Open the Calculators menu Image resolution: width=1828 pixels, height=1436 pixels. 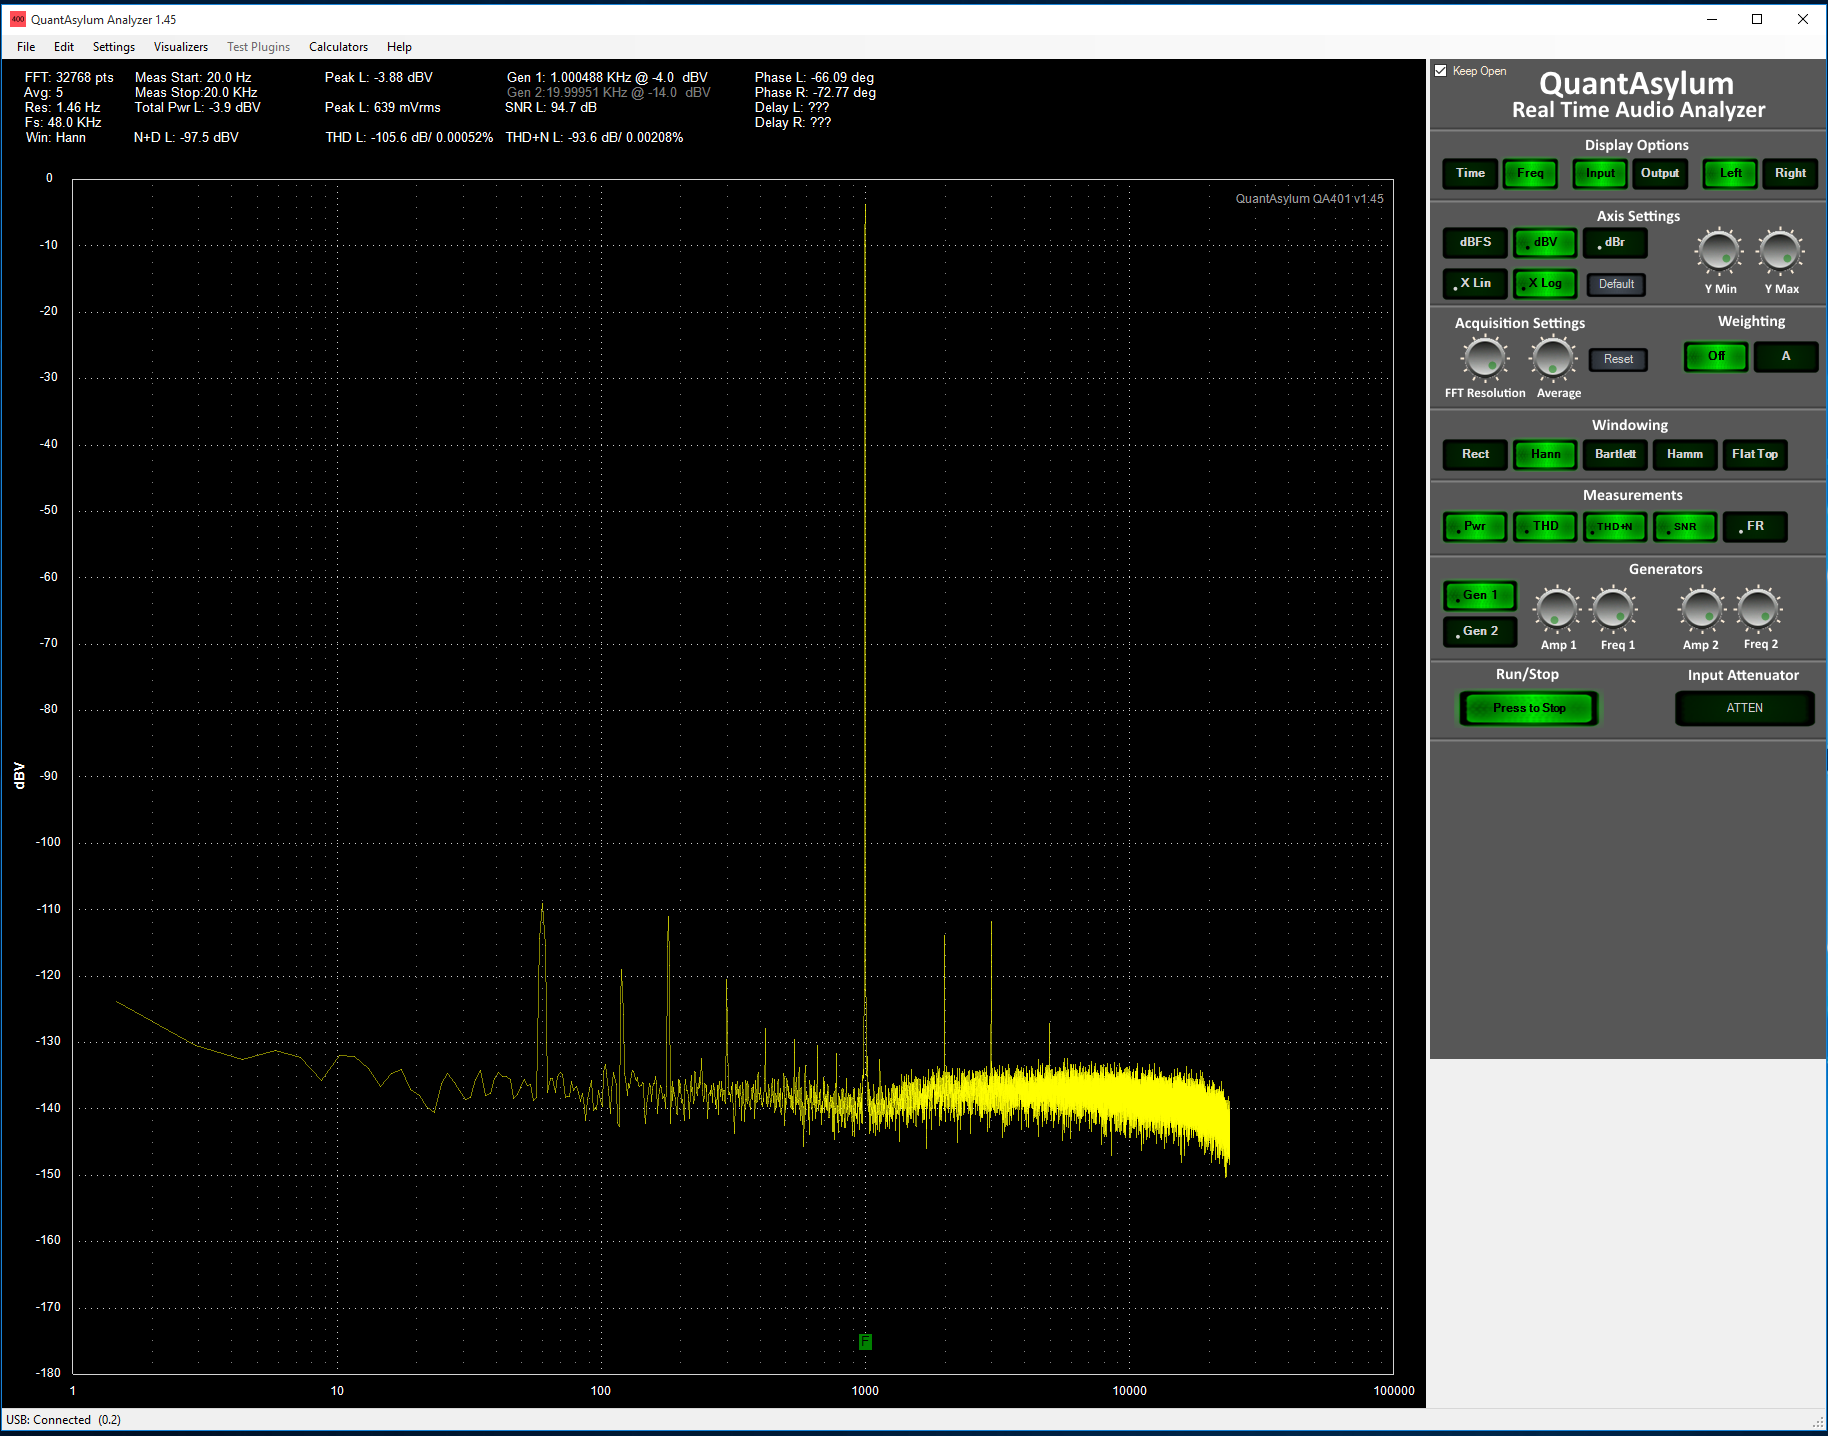point(338,47)
